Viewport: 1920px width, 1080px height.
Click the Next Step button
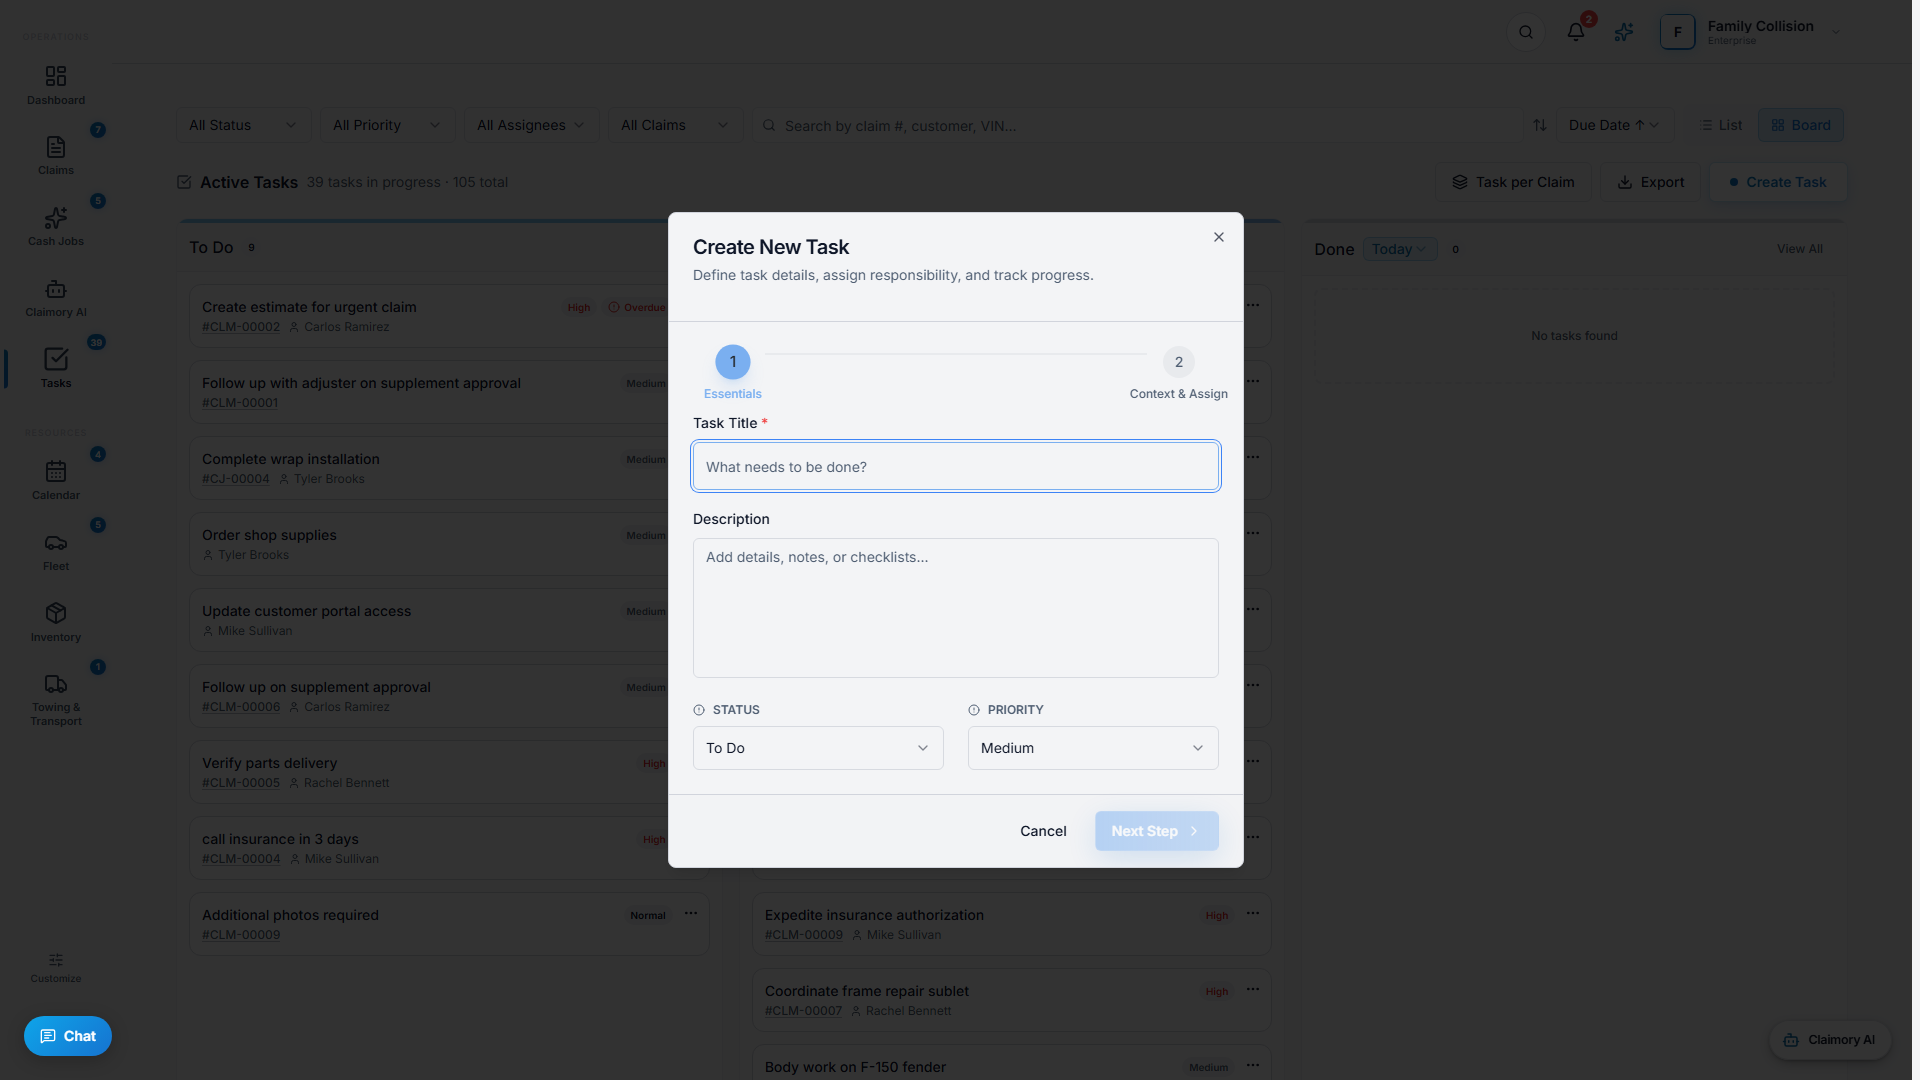tap(1156, 831)
